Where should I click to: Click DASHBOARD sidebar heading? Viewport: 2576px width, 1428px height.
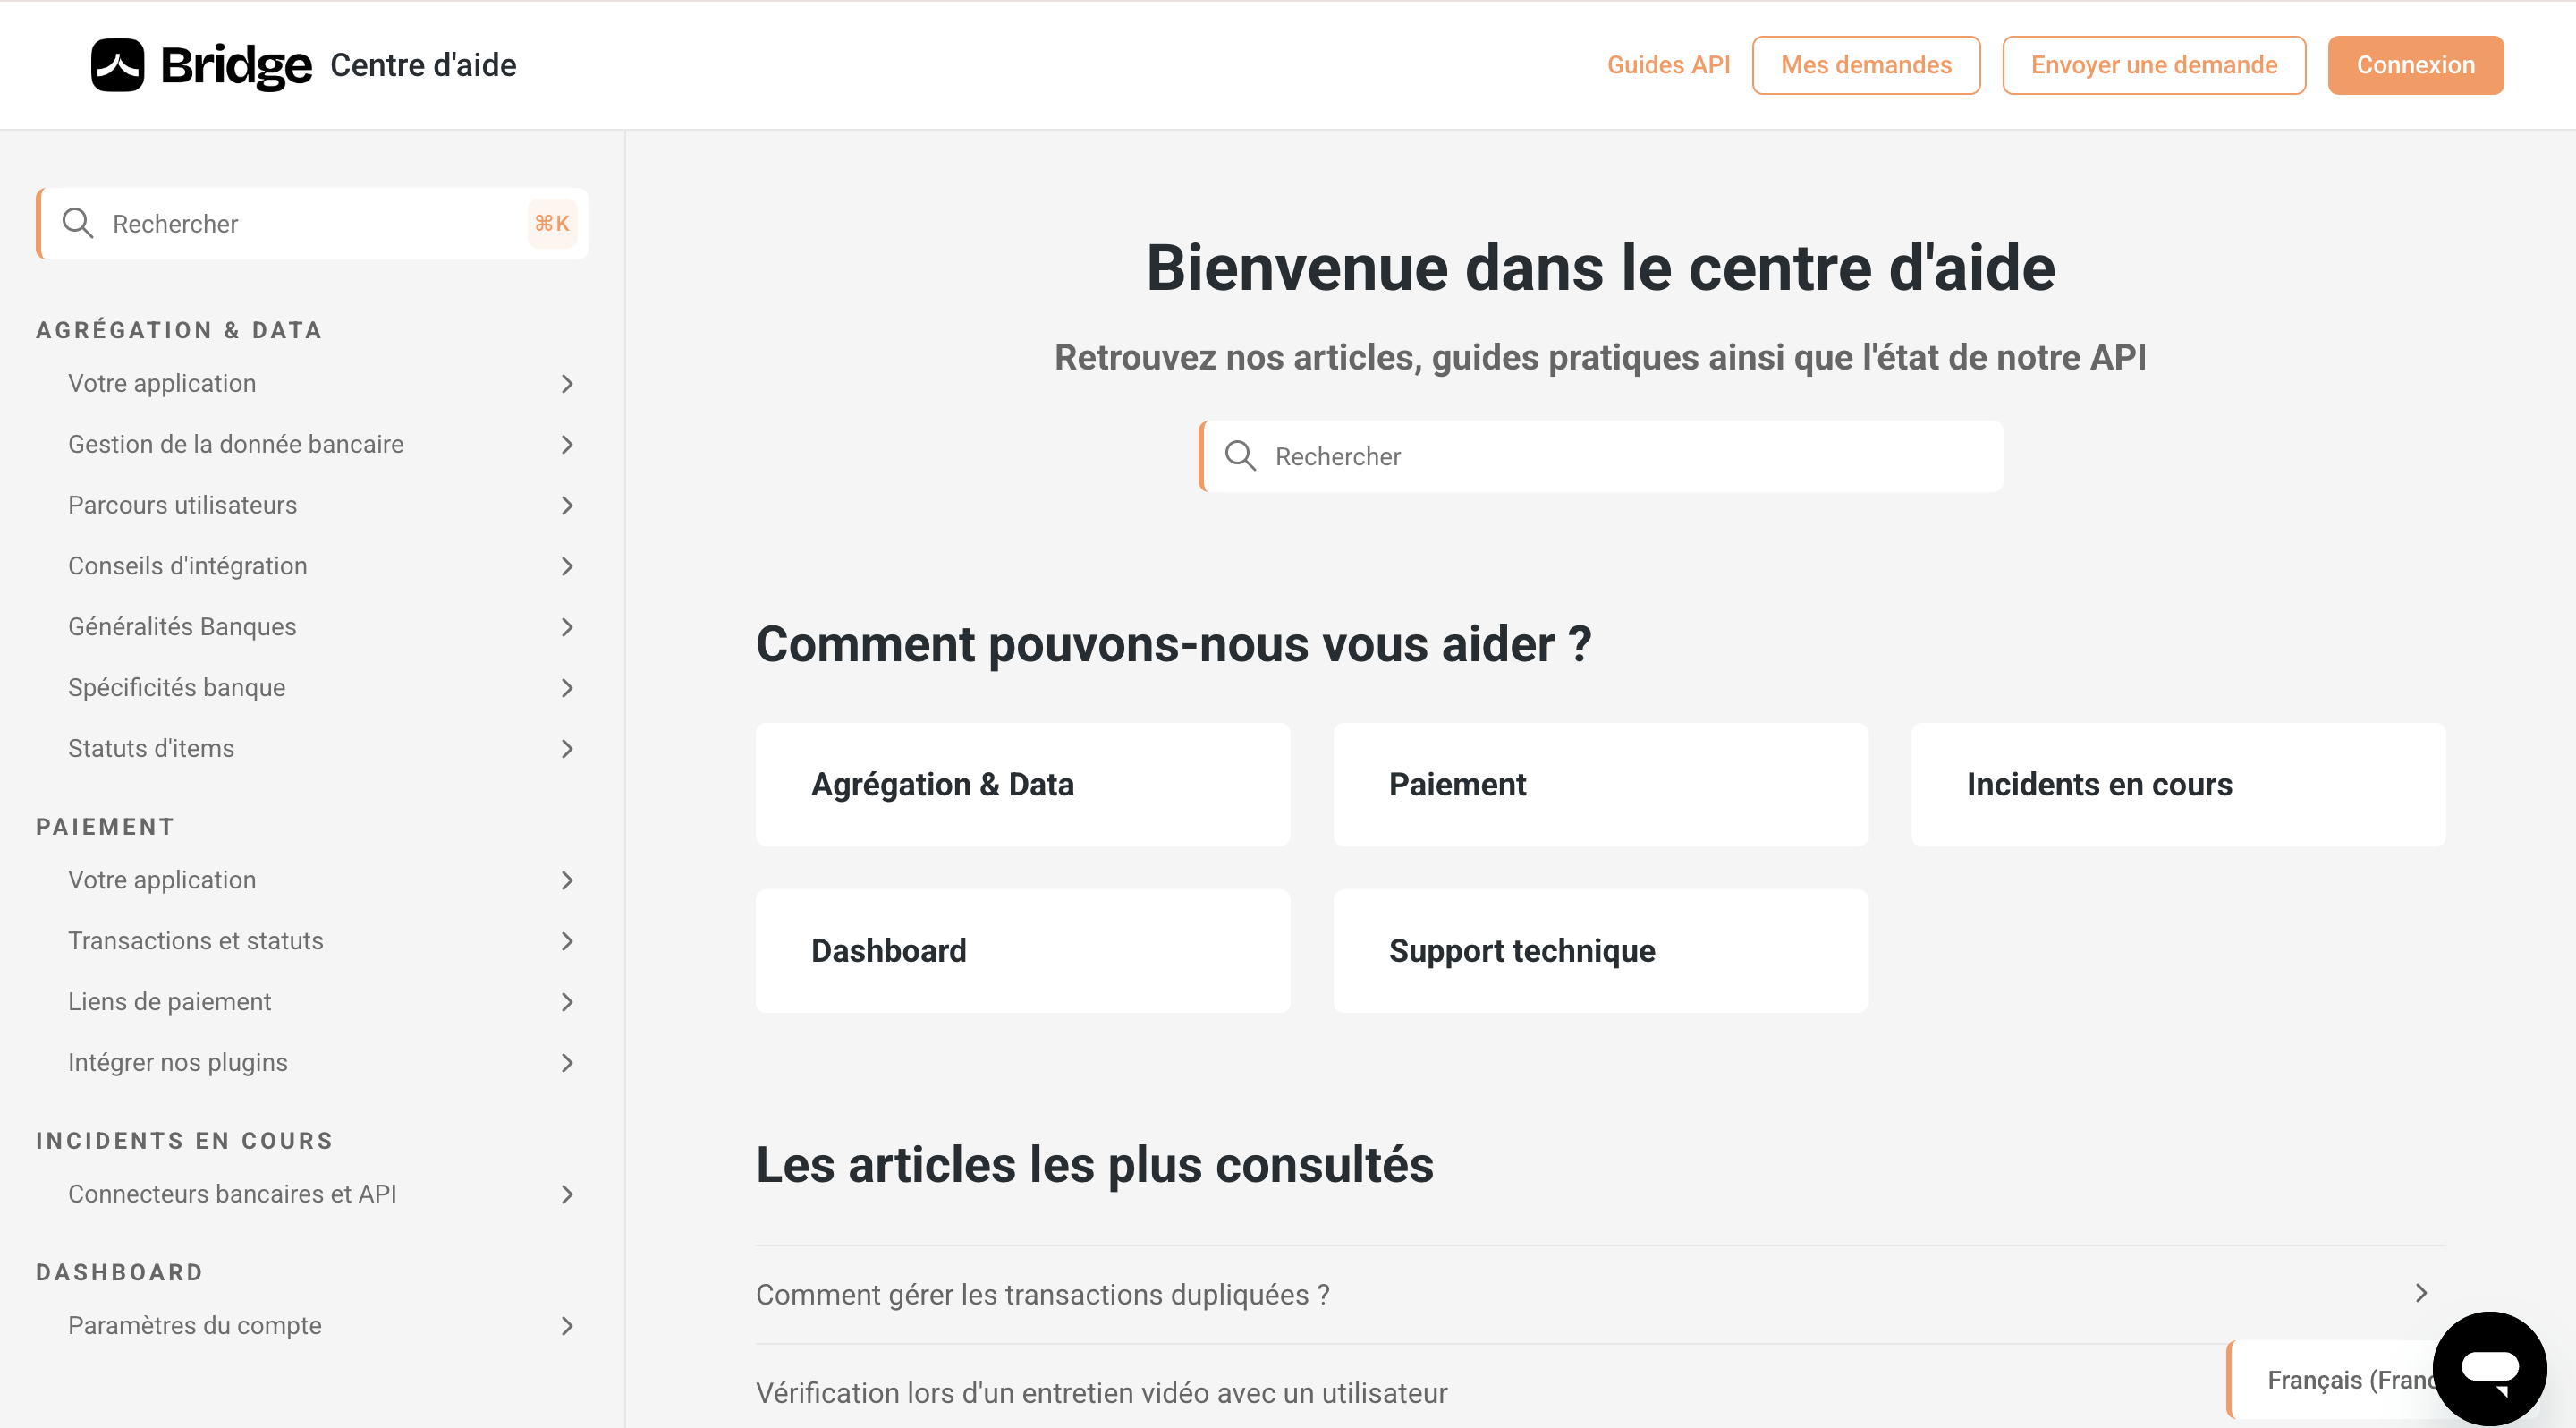[119, 1273]
